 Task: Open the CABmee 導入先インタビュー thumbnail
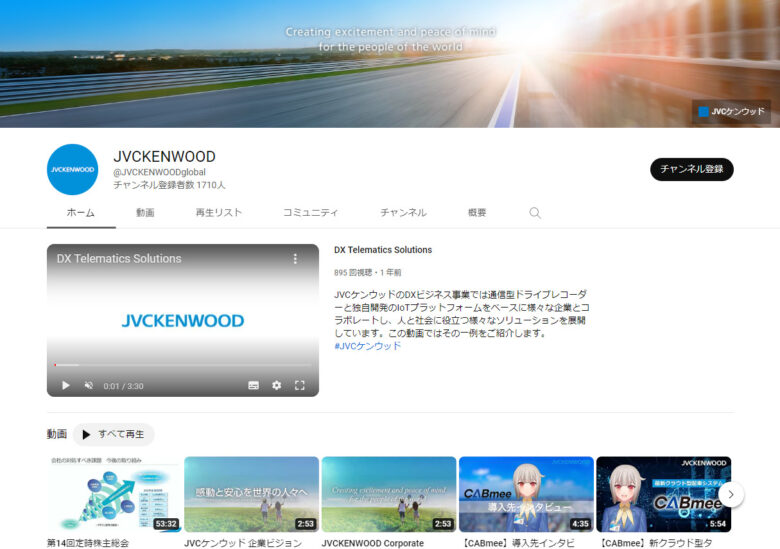(526, 494)
